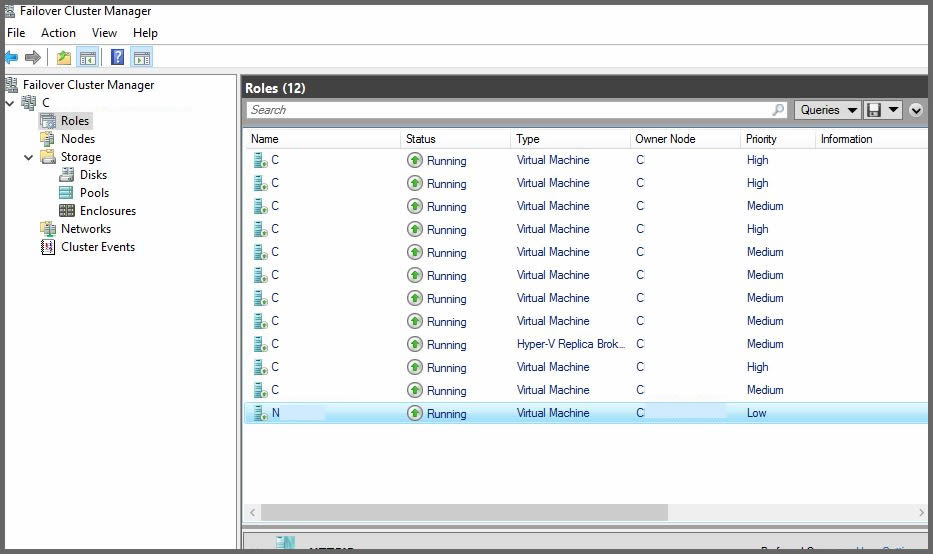Click the Failover Cluster Manager title bar icon
The image size is (933, 554).
(10, 11)
